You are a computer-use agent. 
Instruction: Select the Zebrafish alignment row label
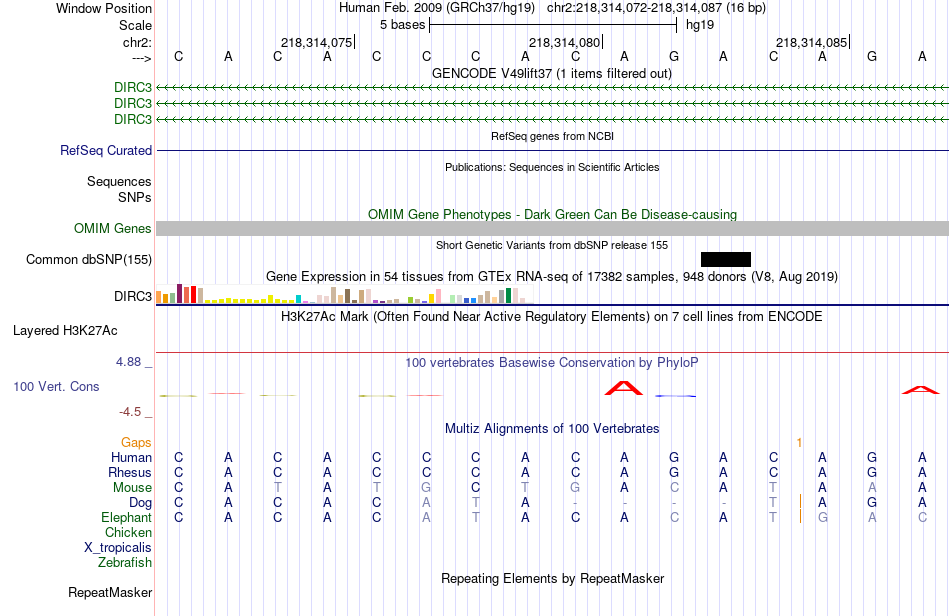point(125,562)
